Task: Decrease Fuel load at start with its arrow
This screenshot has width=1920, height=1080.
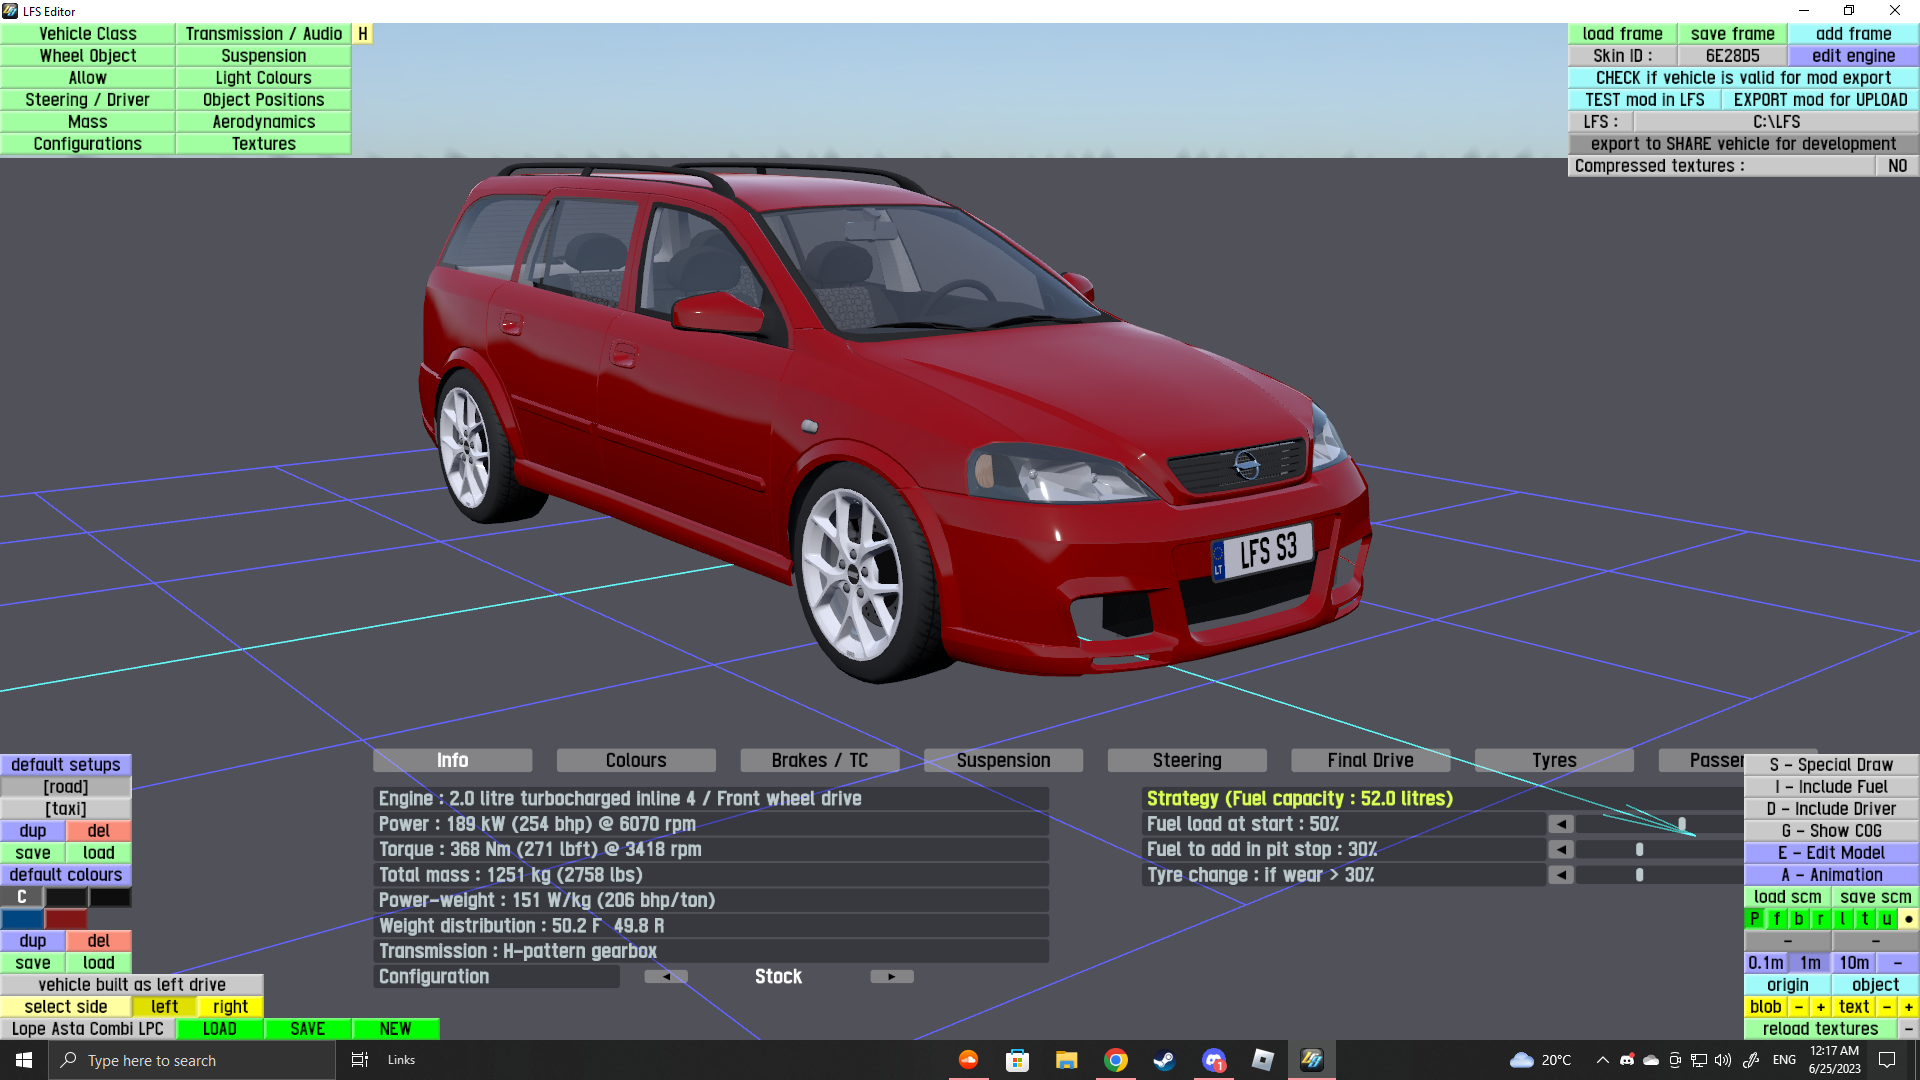Action: (x=1561, y=824)
